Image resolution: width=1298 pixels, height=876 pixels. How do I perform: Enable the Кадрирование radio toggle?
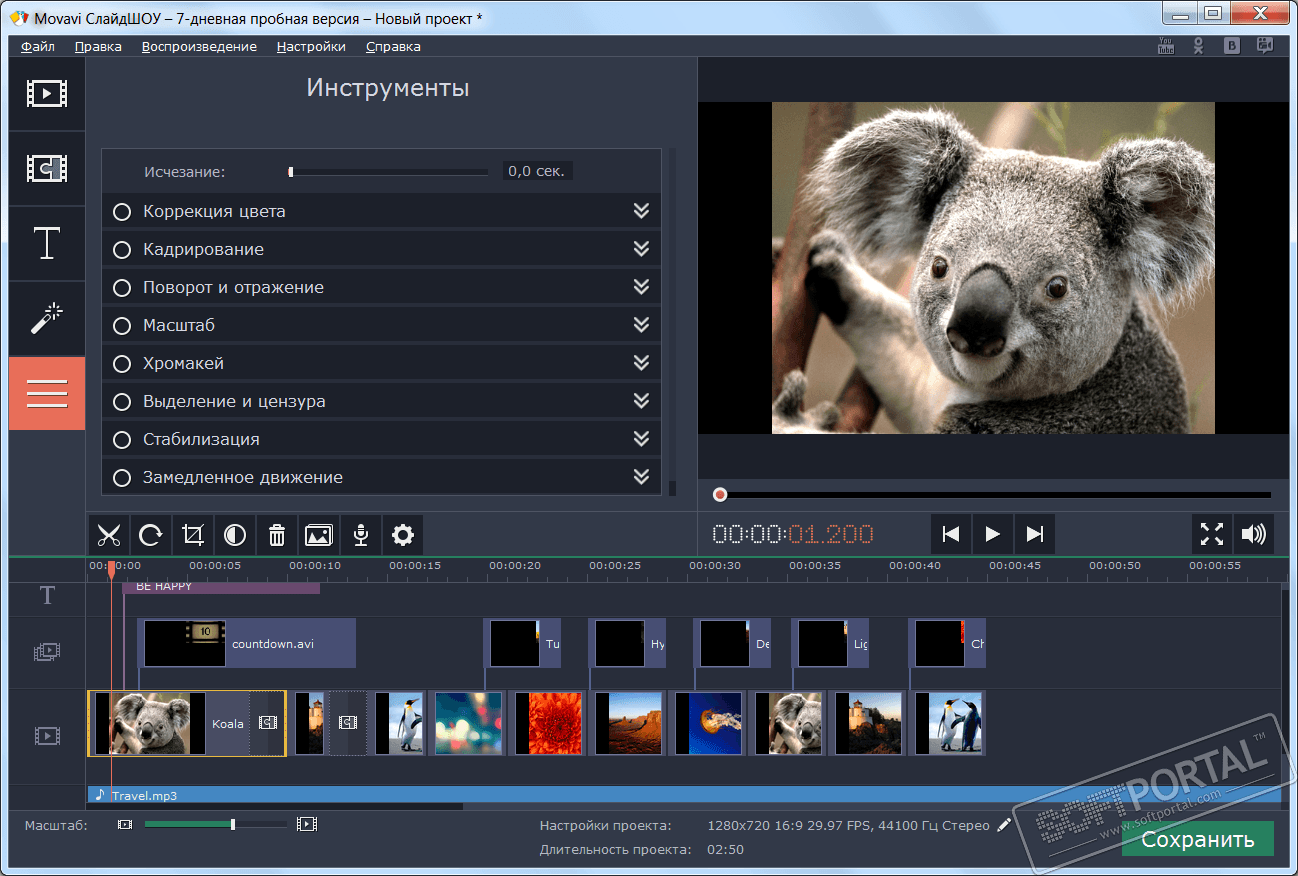[122, 250]
